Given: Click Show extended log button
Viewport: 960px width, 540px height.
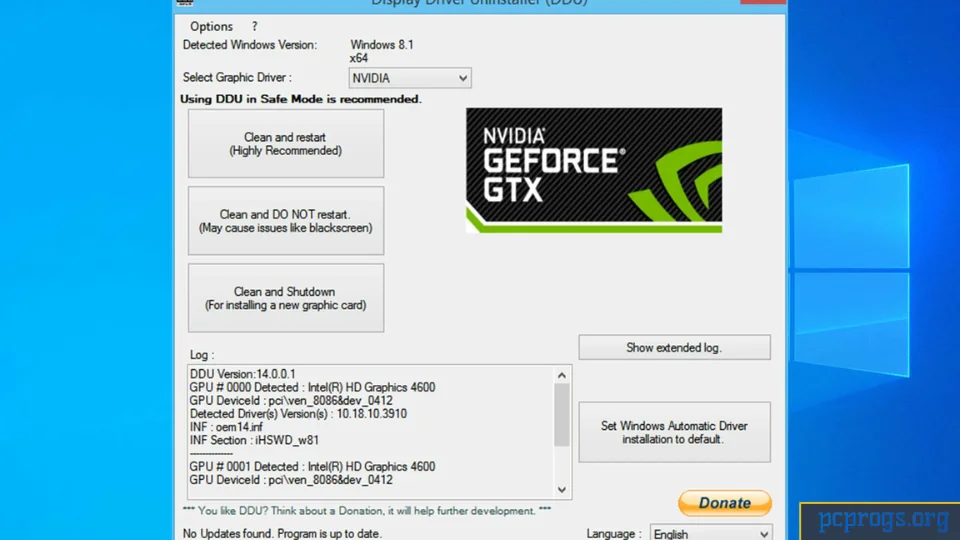Looking at the screenshot, I should coord(674,347).
